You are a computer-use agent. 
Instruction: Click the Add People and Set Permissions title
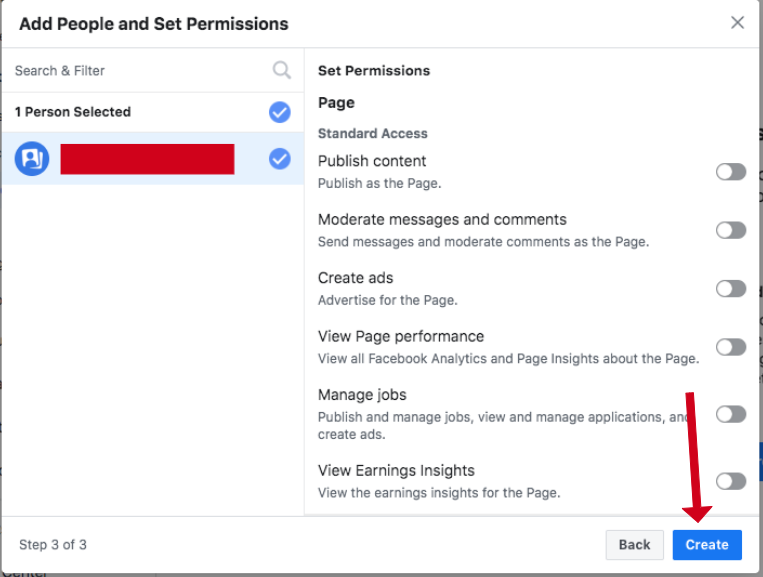coord(154,24)
